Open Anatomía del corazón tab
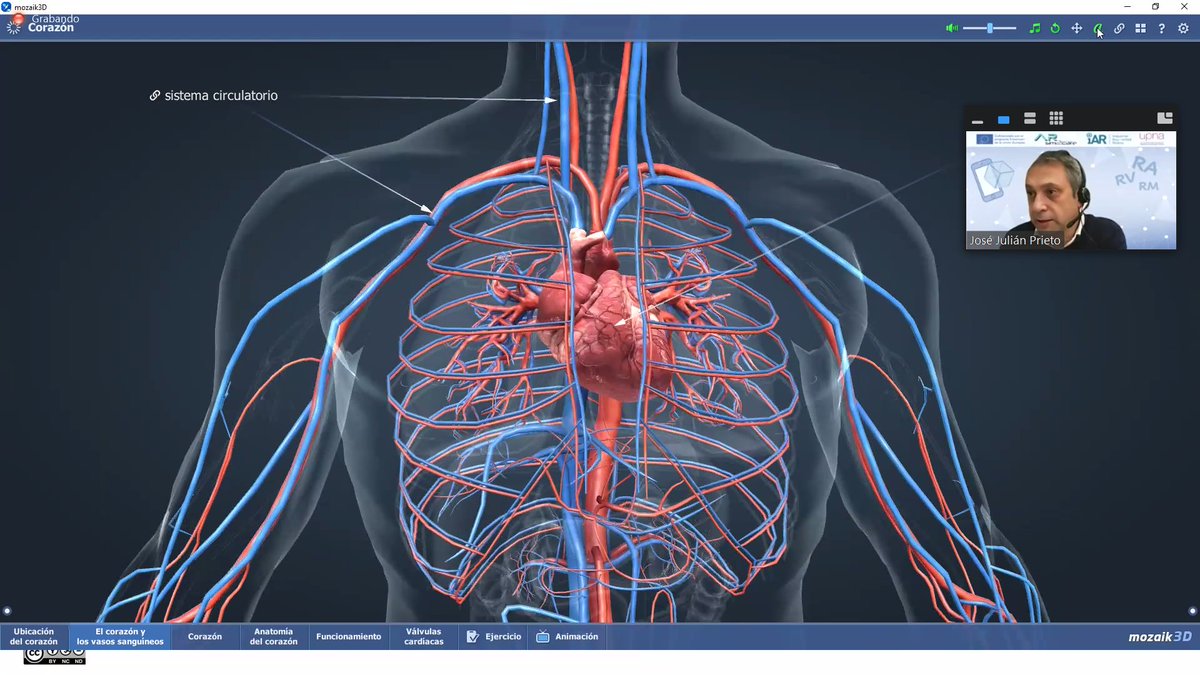The height and width of the screenshot is (675, 1200). point(274,637)
